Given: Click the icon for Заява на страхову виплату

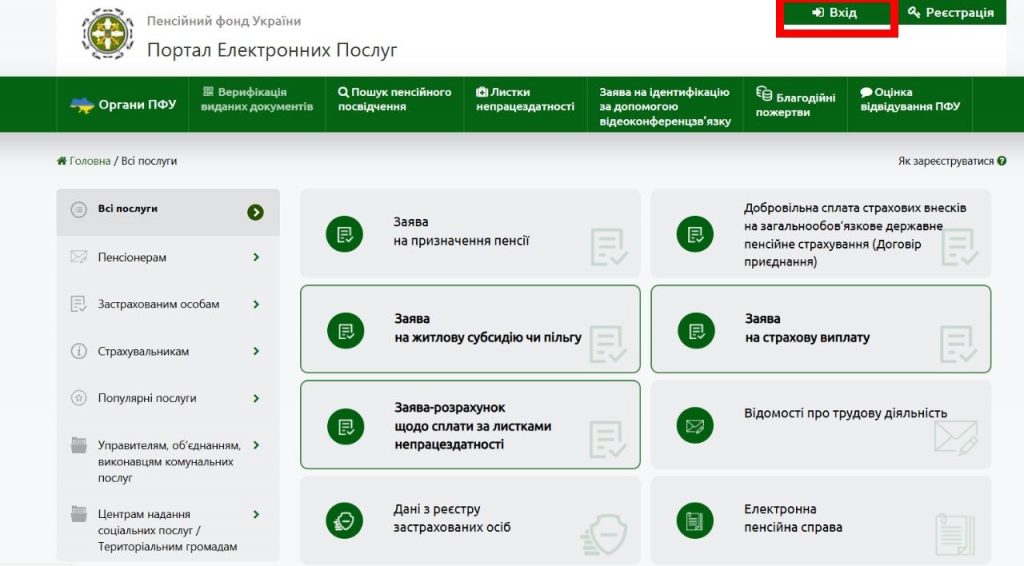Looking at the screenshot, I should (x=695, y=329).
